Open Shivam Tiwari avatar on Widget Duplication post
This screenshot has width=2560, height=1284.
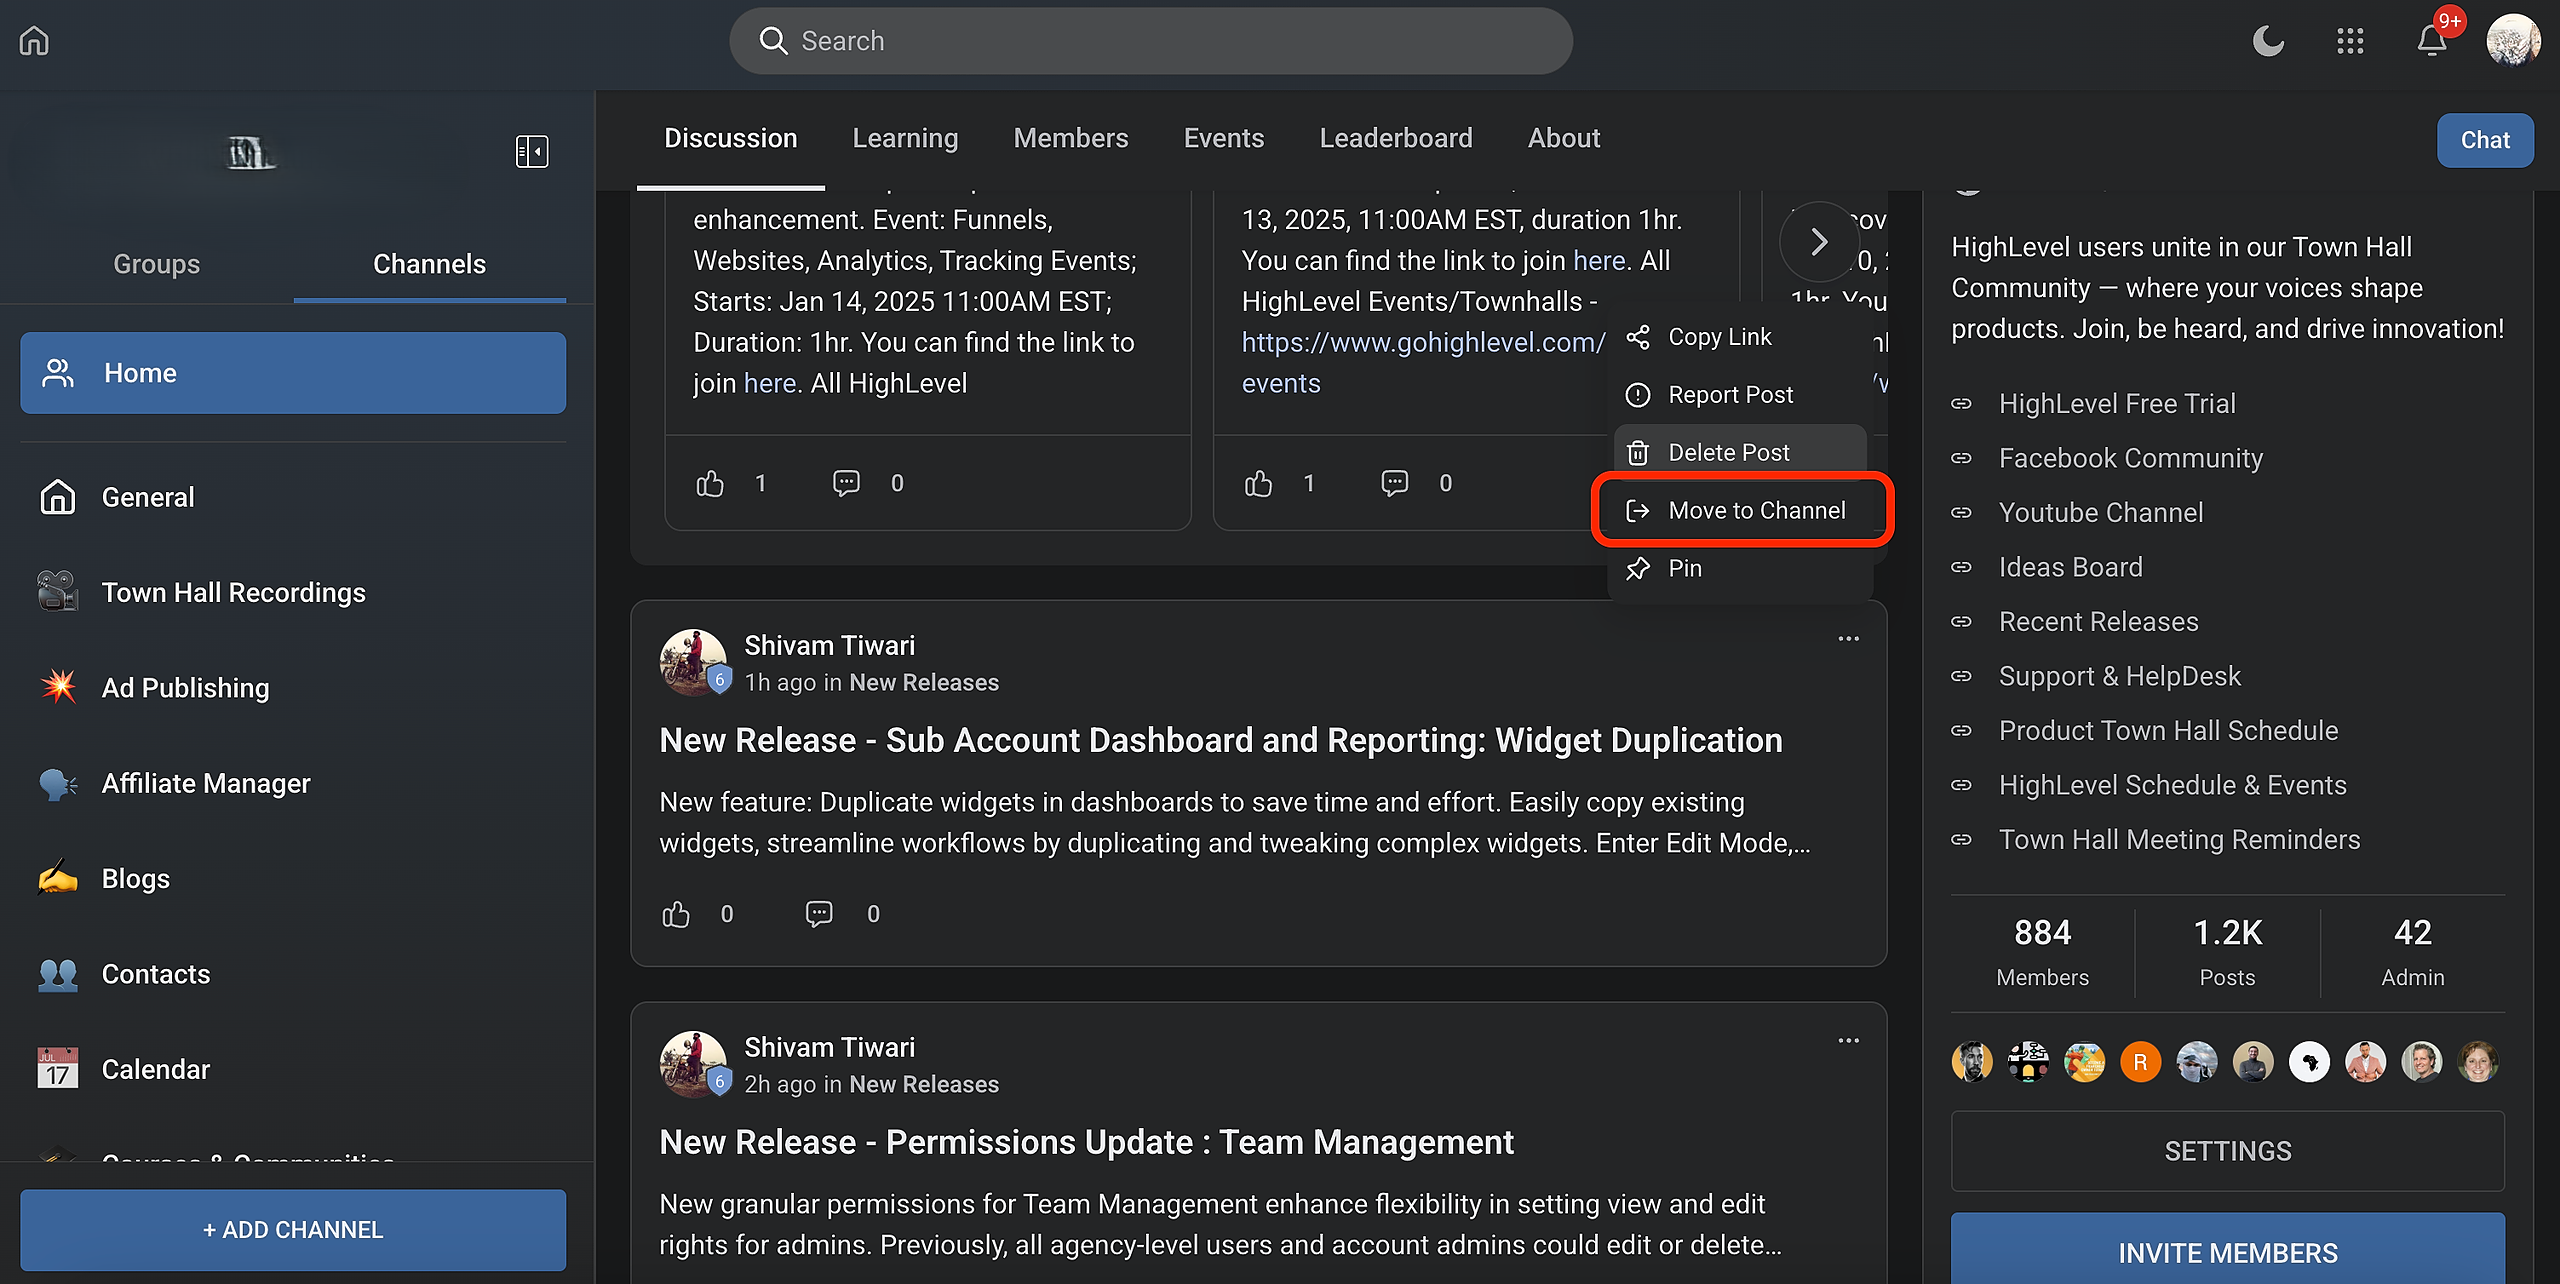pos(693,661)
